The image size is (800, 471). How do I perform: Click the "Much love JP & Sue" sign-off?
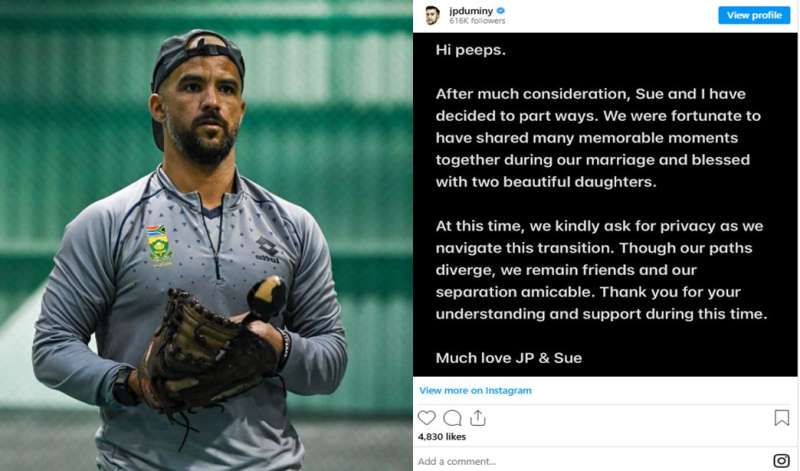pos(508,357)
